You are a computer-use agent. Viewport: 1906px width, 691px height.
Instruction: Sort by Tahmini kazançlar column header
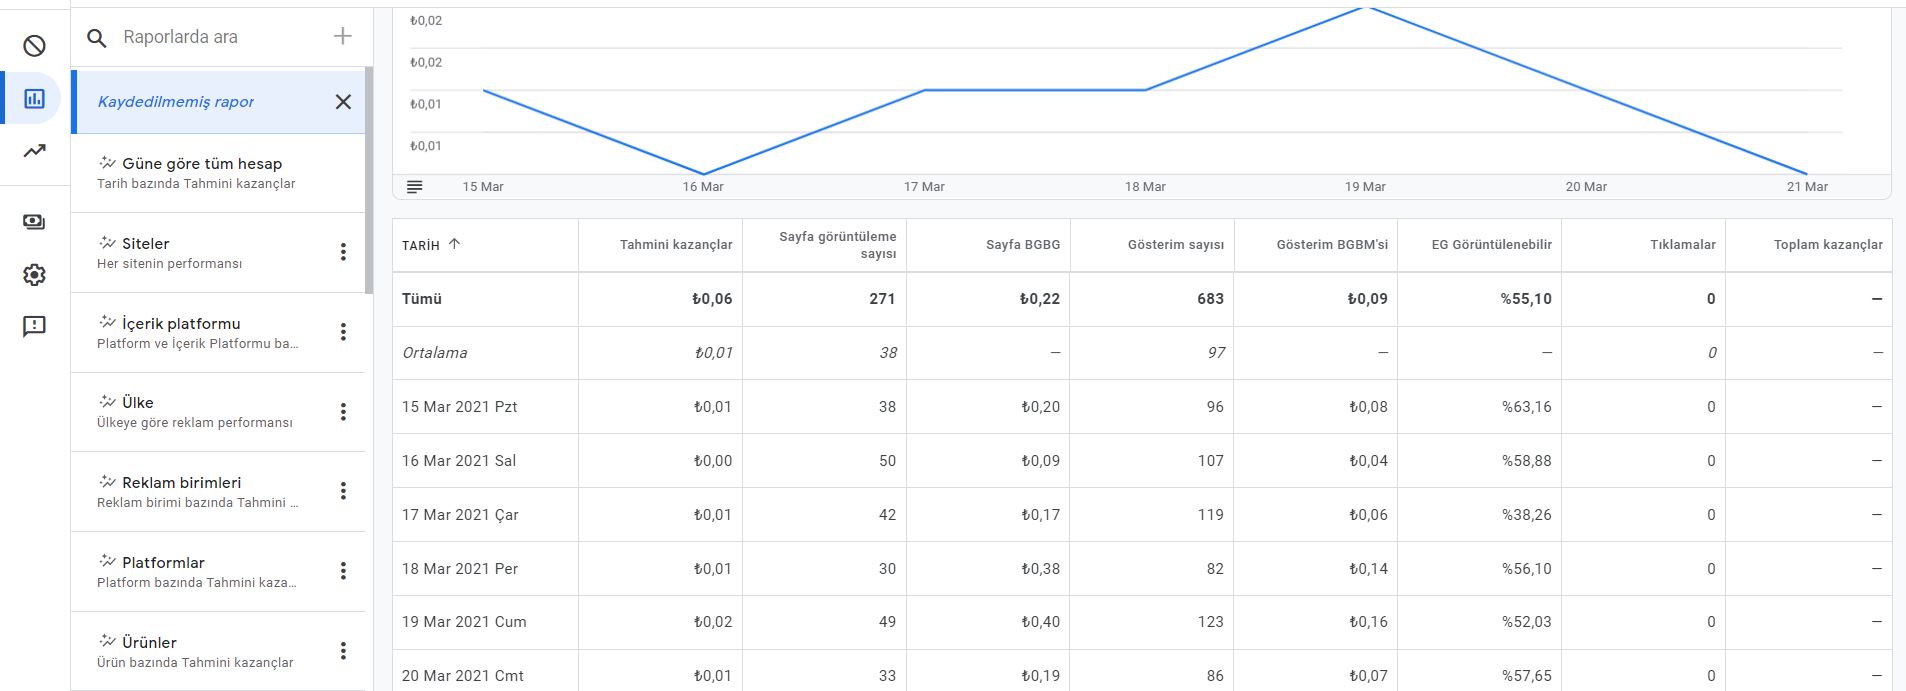click(676, 245)
